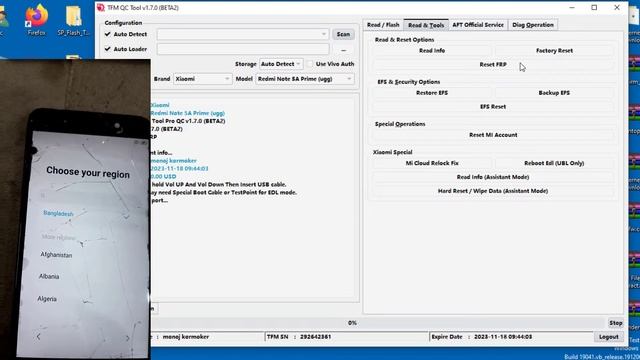Click Read Info (Assistant Mode) button

(493, 177)
